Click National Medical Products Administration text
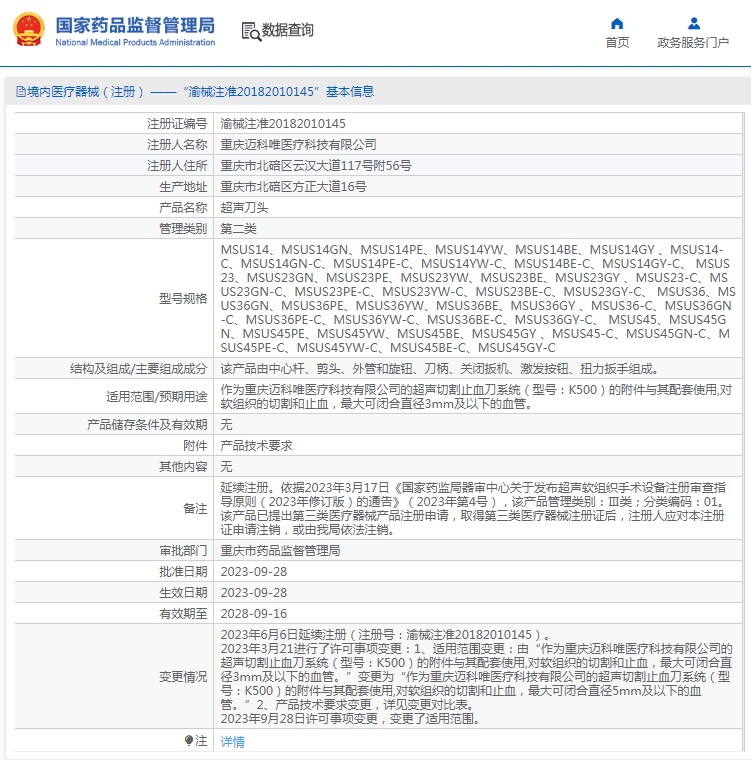 (x=135, y=42)
